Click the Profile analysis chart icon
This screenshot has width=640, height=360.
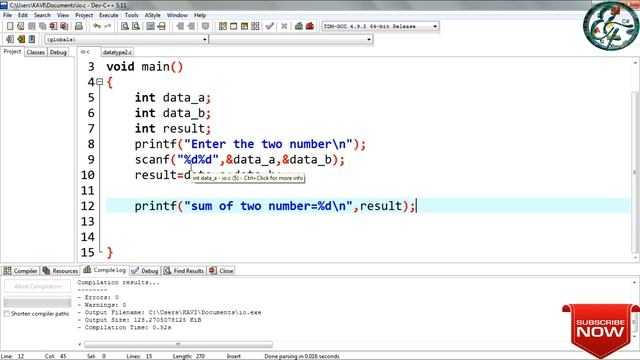(299, 26)
